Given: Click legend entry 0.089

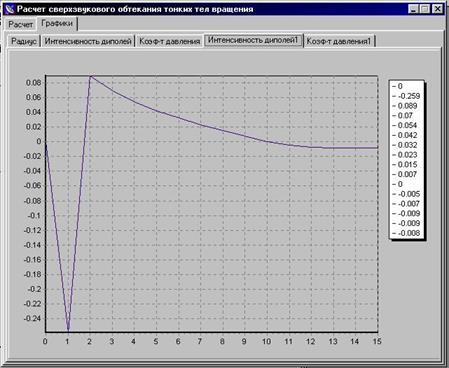Looking at the screenshot, I should pyautogui.click(x=405, y=106).
